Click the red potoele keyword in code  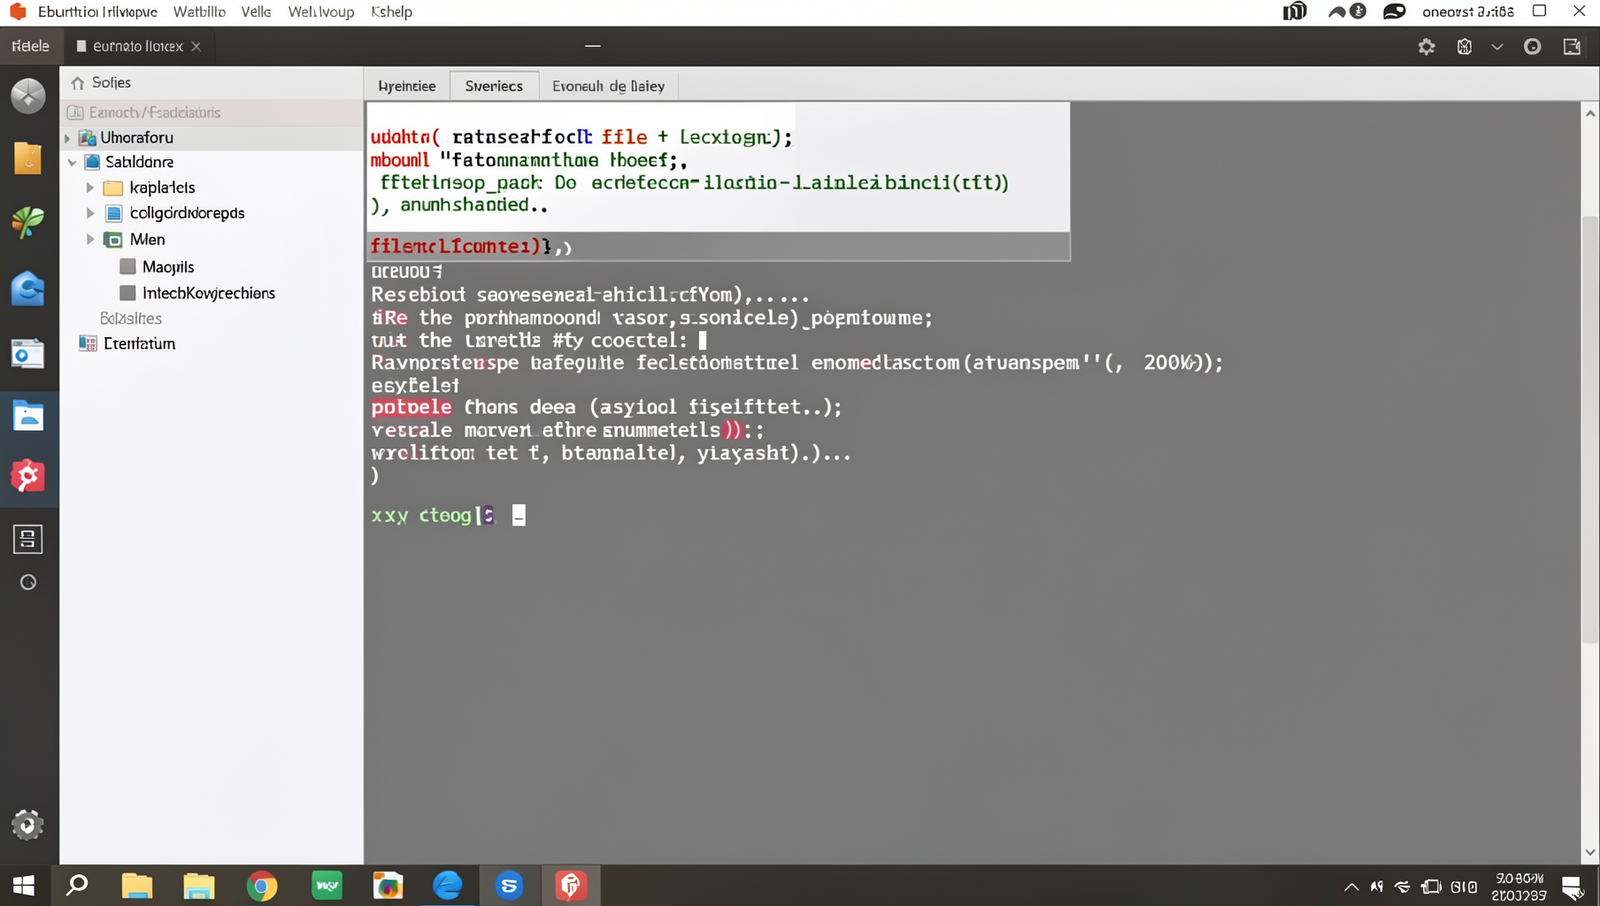411,407
